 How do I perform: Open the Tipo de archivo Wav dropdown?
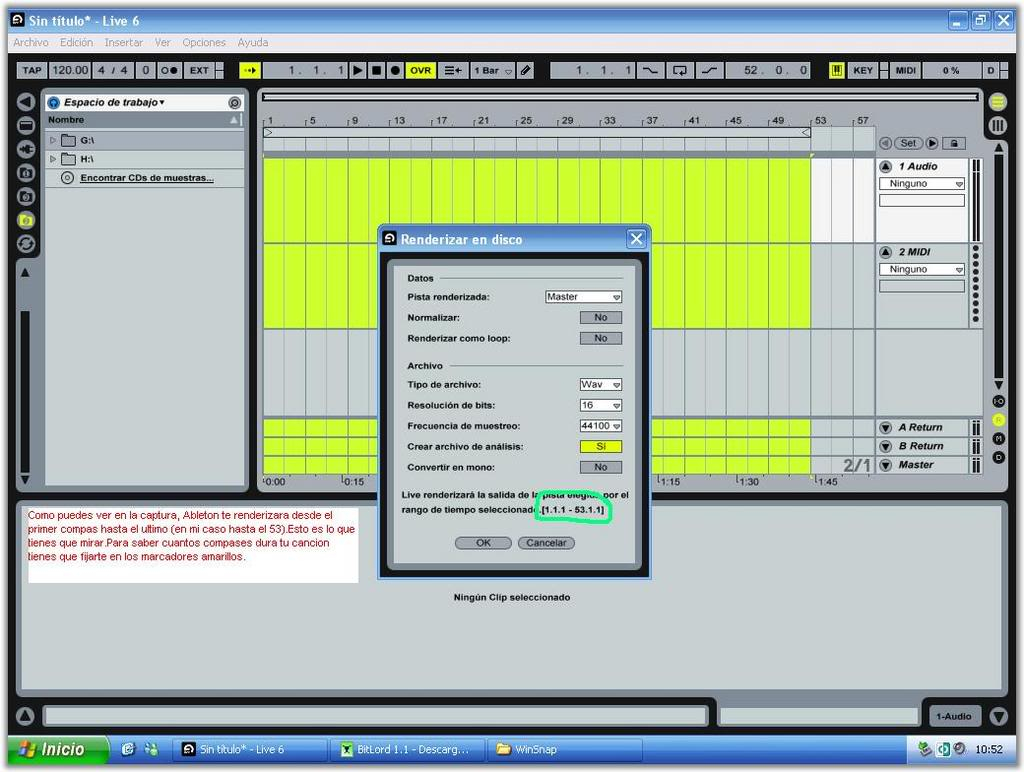600,385
